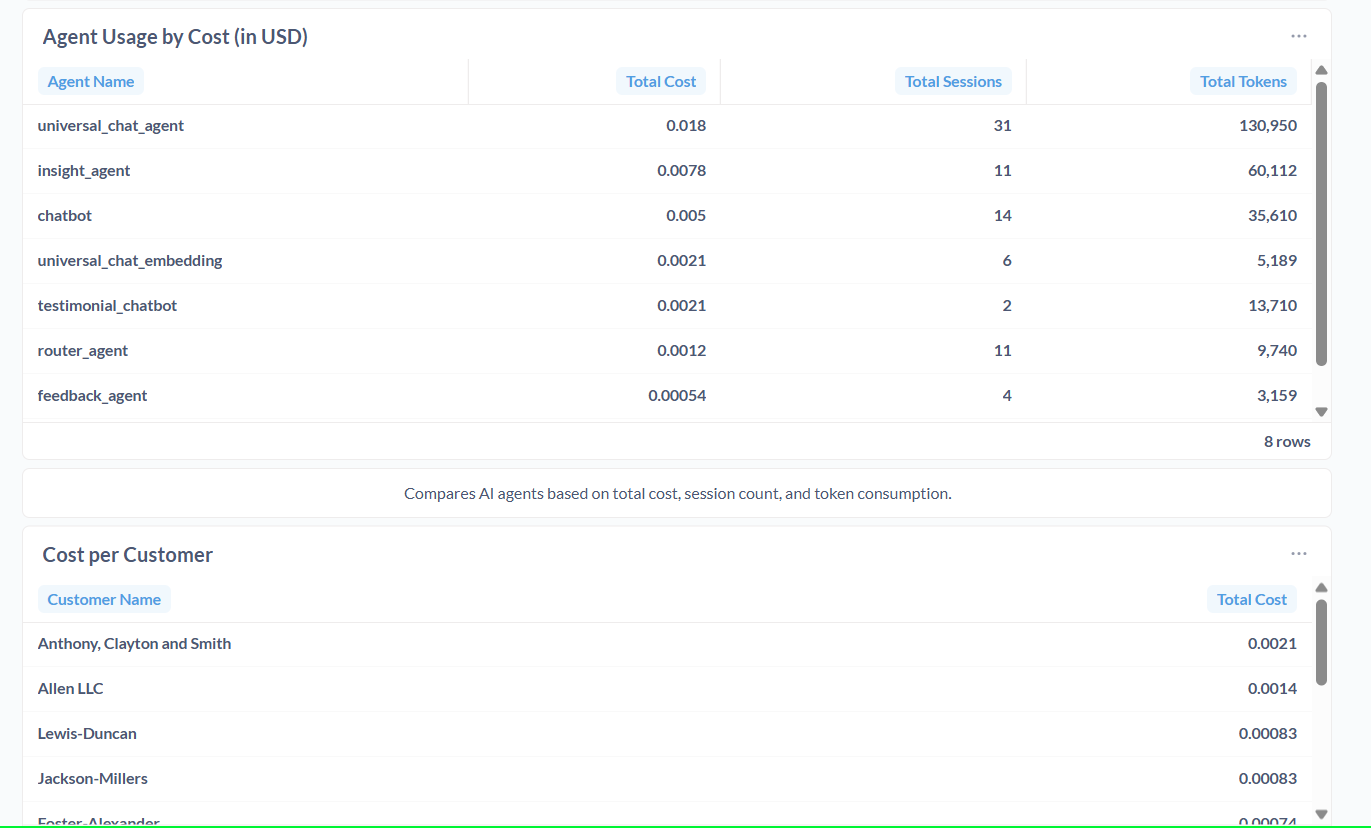The image size is (1371, 828).
Task: Click the customer table scroll up arrow
Action: pos(1321,588)
